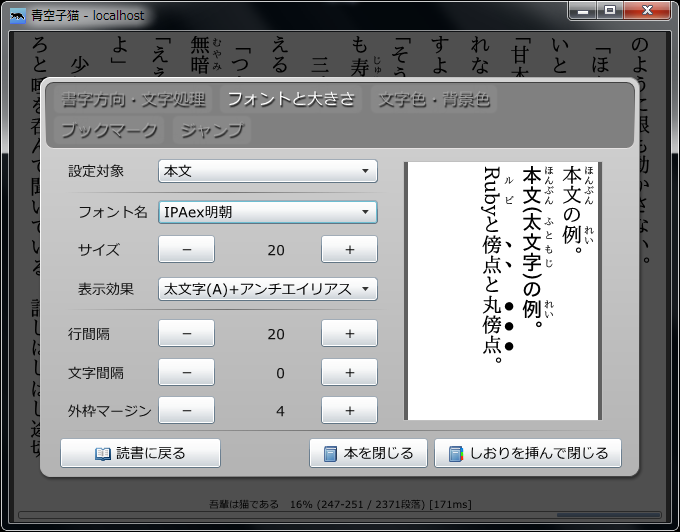
Task: Select the フォントと大きさ tab
Action: 291,99
